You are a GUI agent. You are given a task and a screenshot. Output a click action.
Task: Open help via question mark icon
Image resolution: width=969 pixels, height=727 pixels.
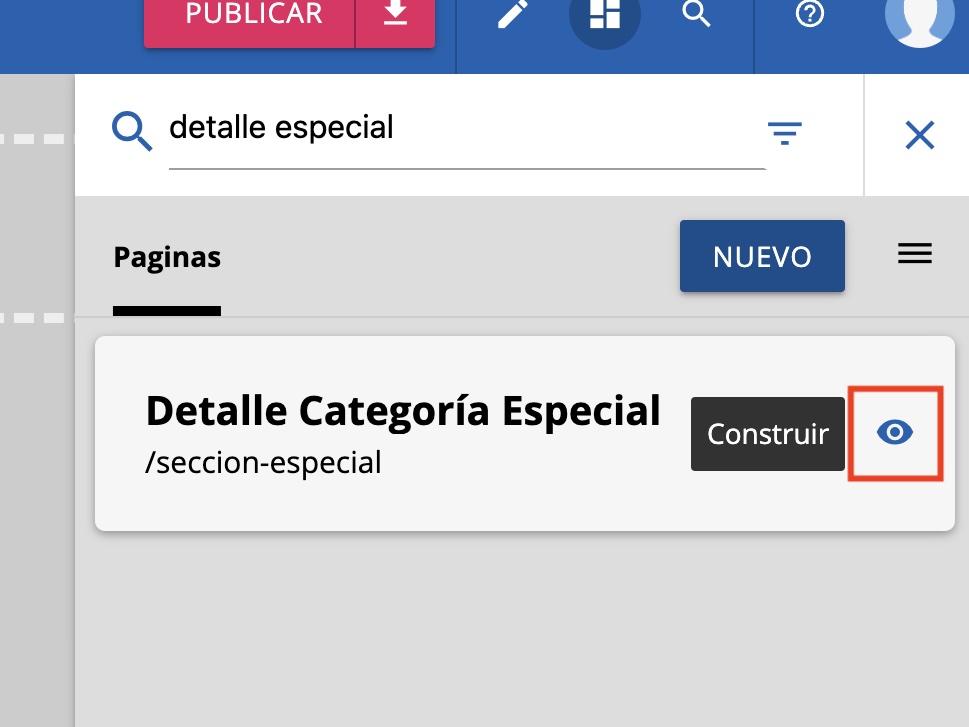[809, 15]
